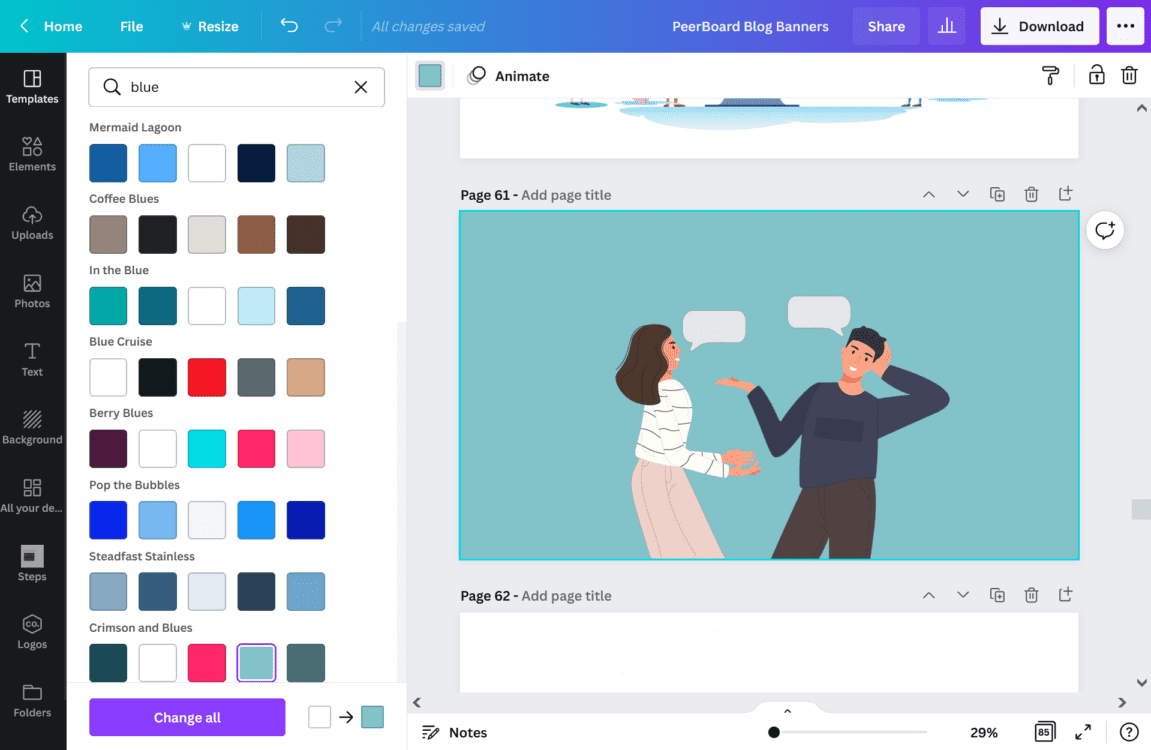
Task: Move Page 61 up
Action: [929, 194]
